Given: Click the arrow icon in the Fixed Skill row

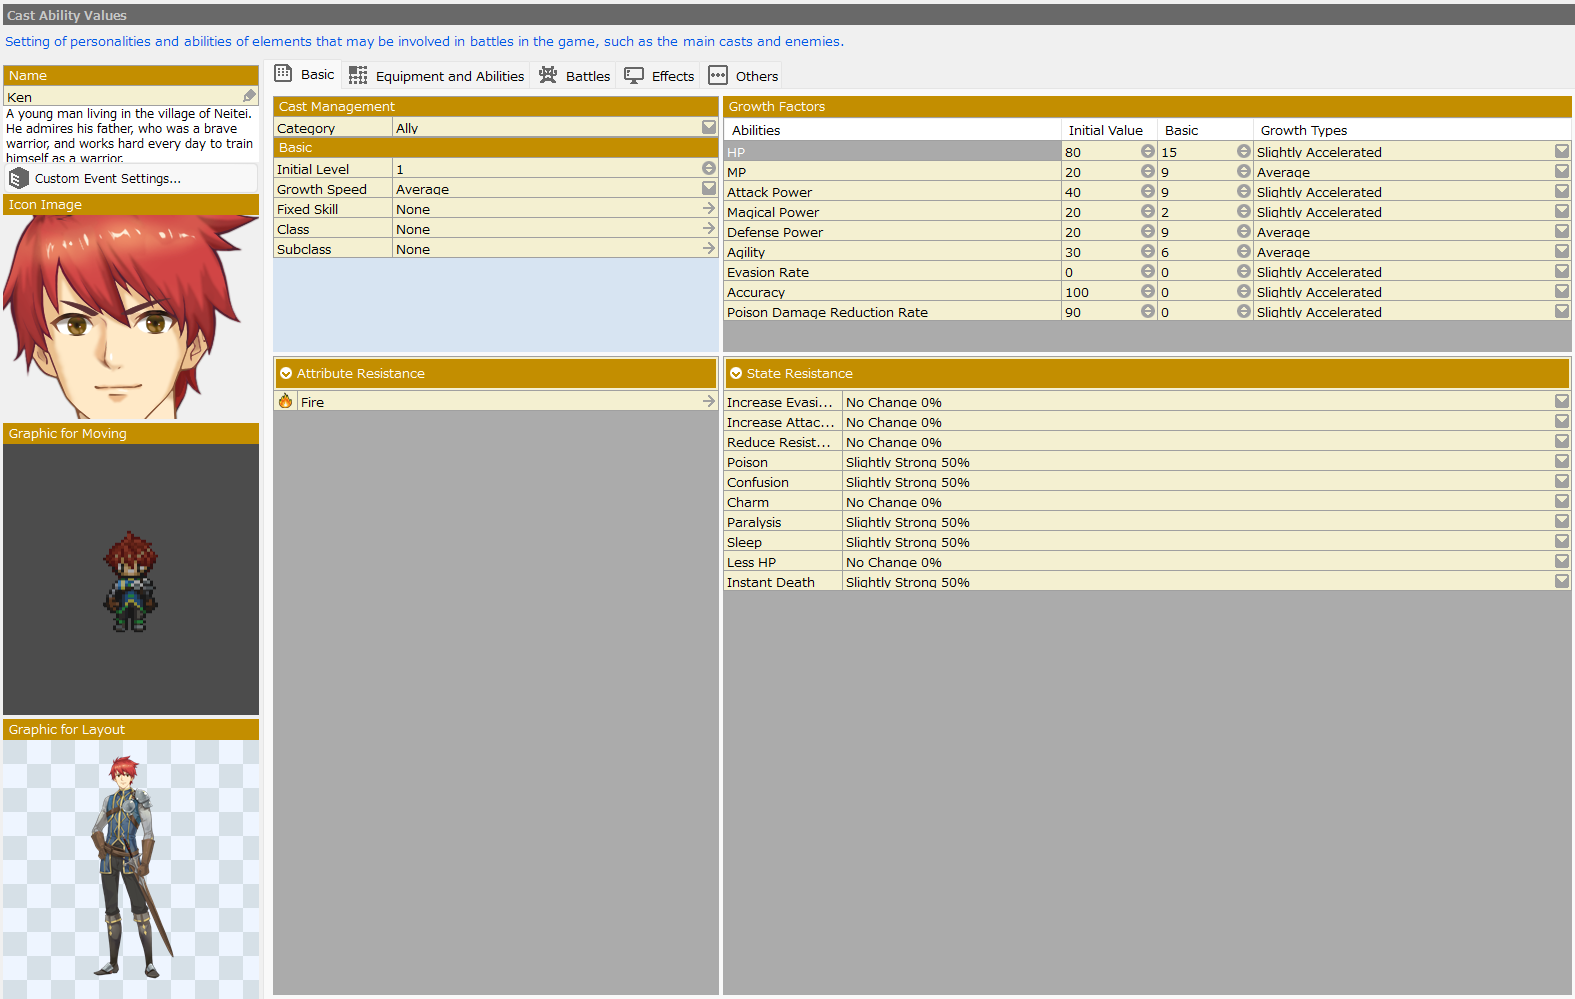Looking at the screenshot, I should (x=708, y=208).
